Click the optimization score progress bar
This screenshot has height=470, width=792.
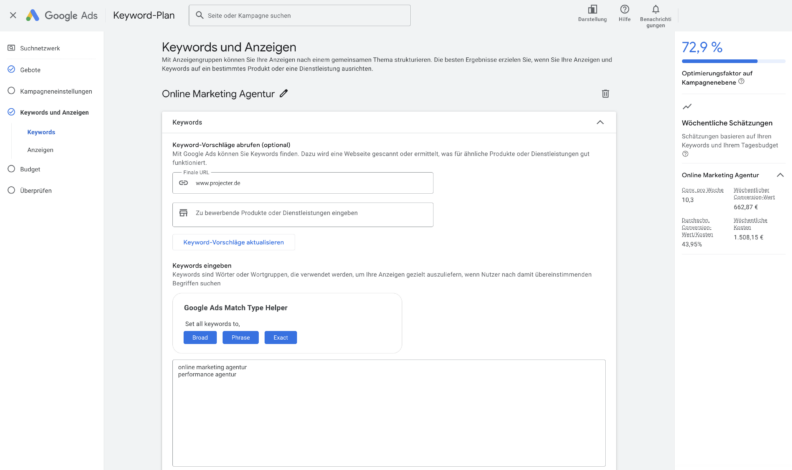[733, 61]
